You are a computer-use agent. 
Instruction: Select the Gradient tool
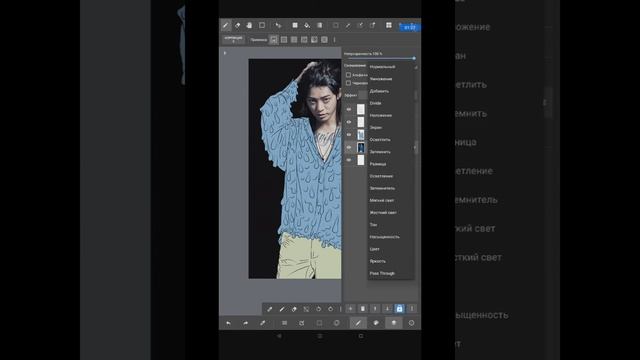pos(320,25)
